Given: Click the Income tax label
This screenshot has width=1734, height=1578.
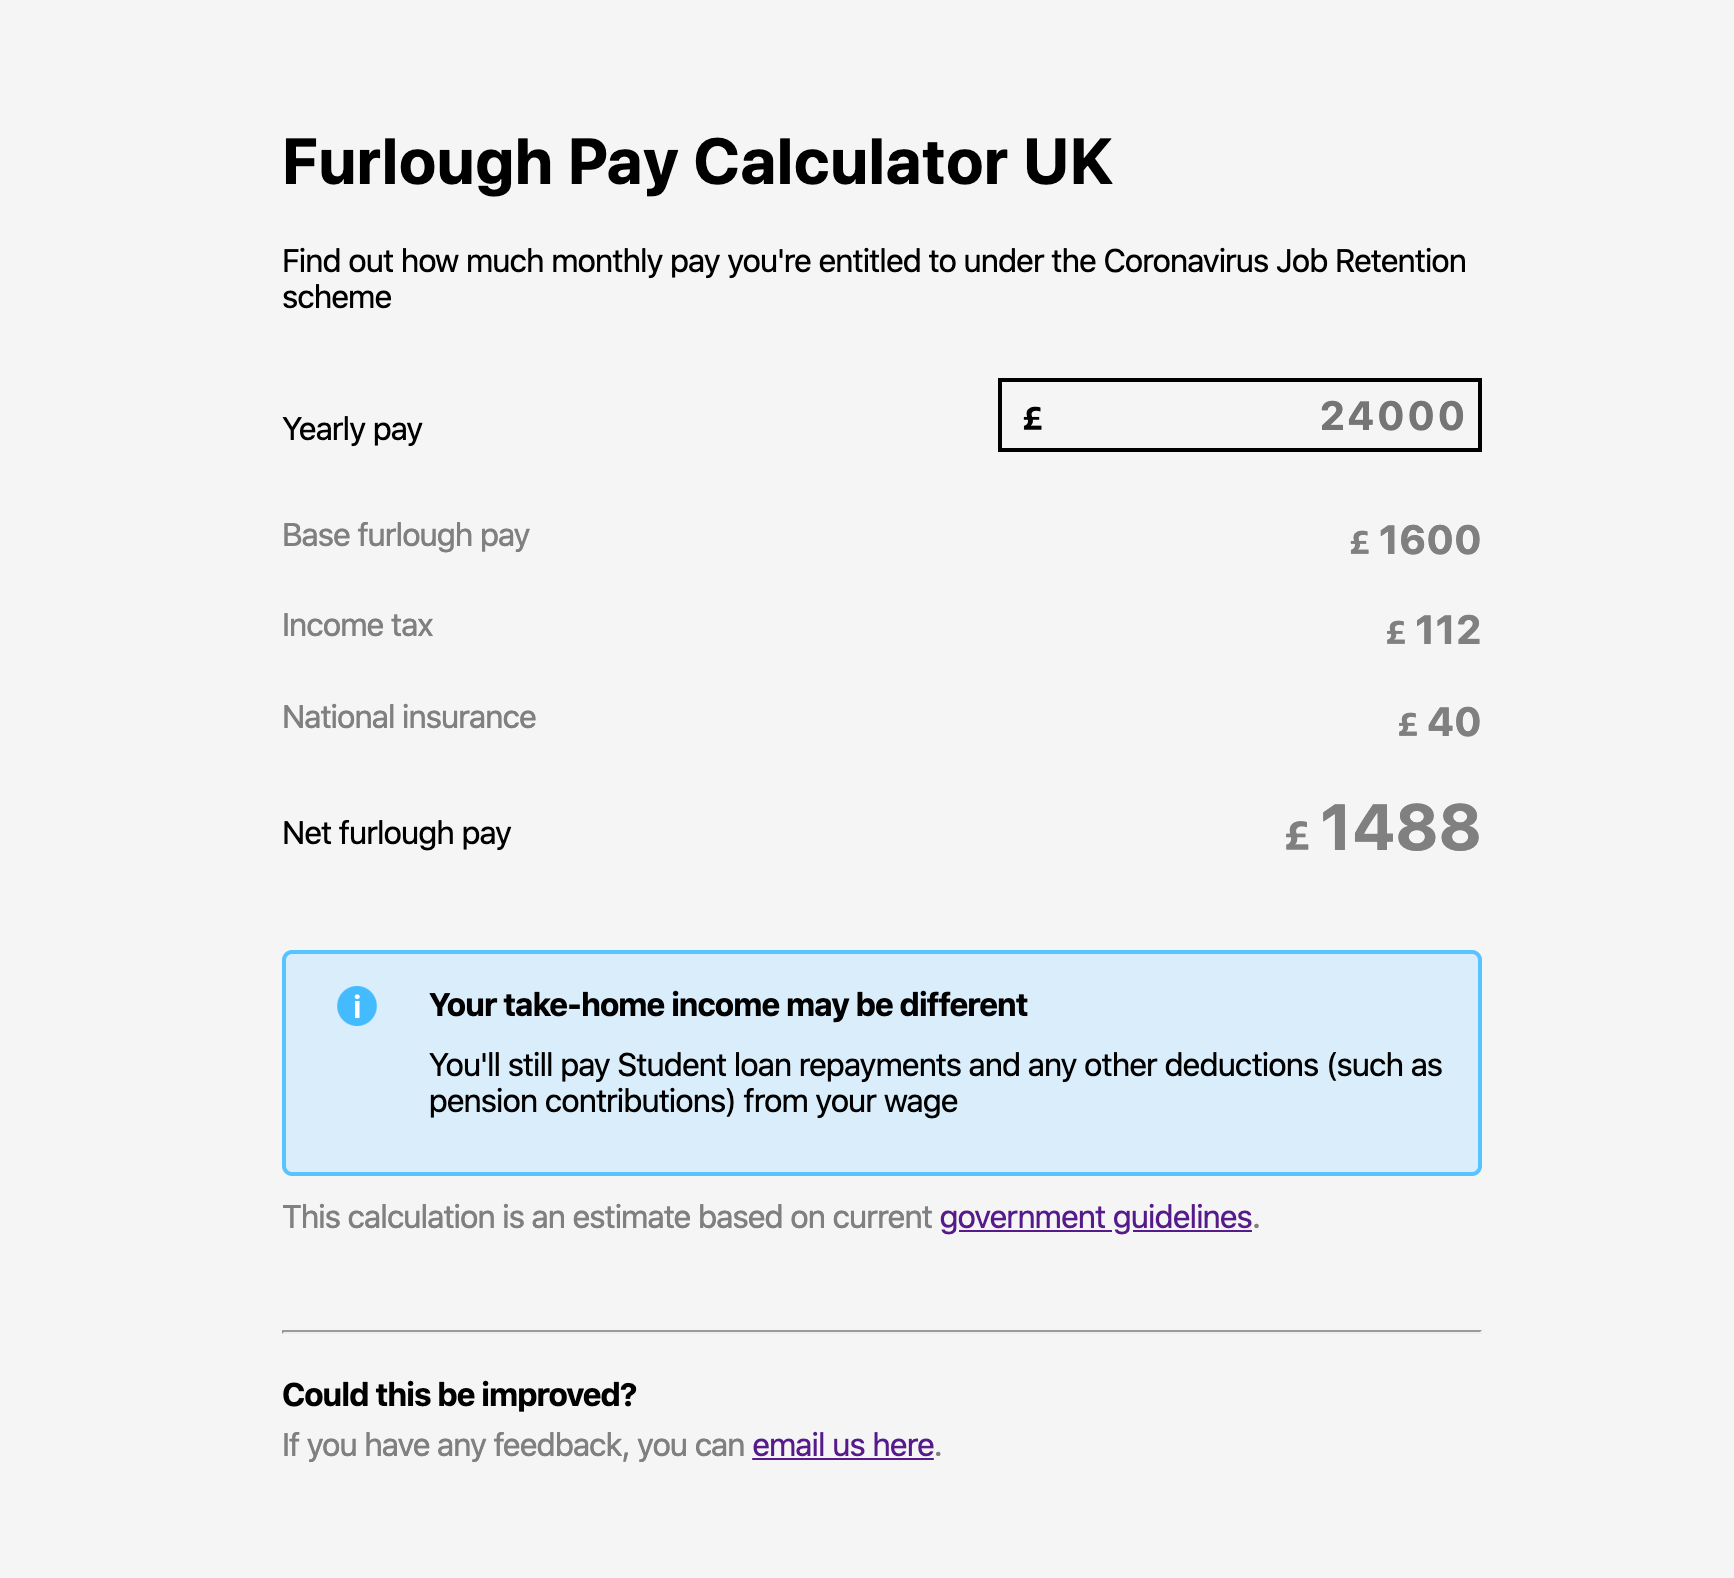Looking at the screenshot, I should point(358,625).
